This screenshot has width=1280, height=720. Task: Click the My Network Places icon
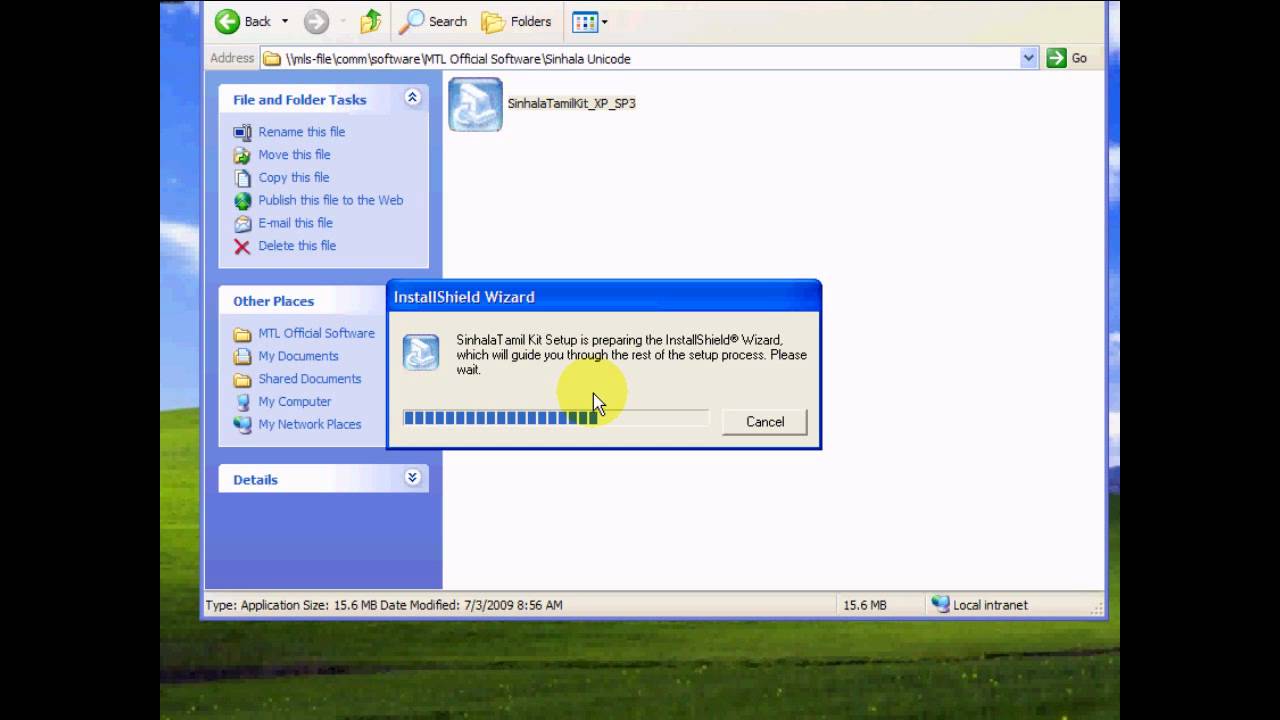click(242, 425)
